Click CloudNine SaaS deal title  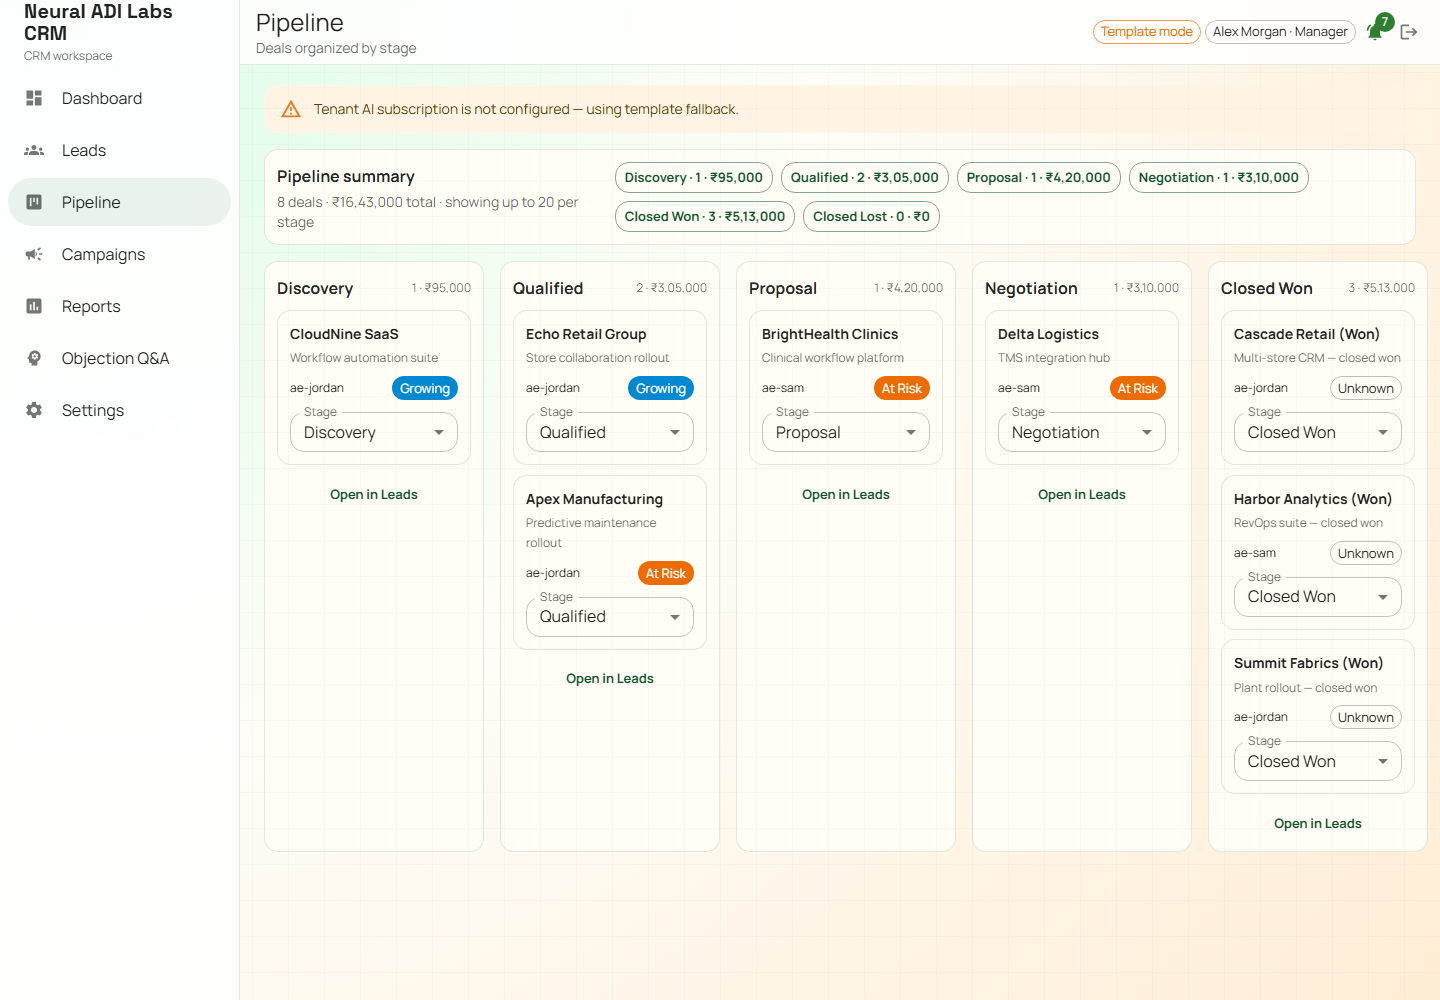click(x=344, y=334)
